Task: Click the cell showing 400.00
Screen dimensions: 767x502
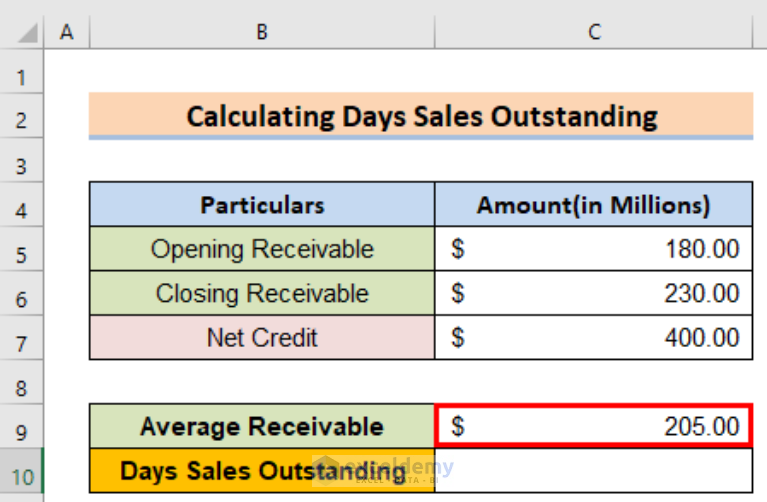Action: (593, 338)
